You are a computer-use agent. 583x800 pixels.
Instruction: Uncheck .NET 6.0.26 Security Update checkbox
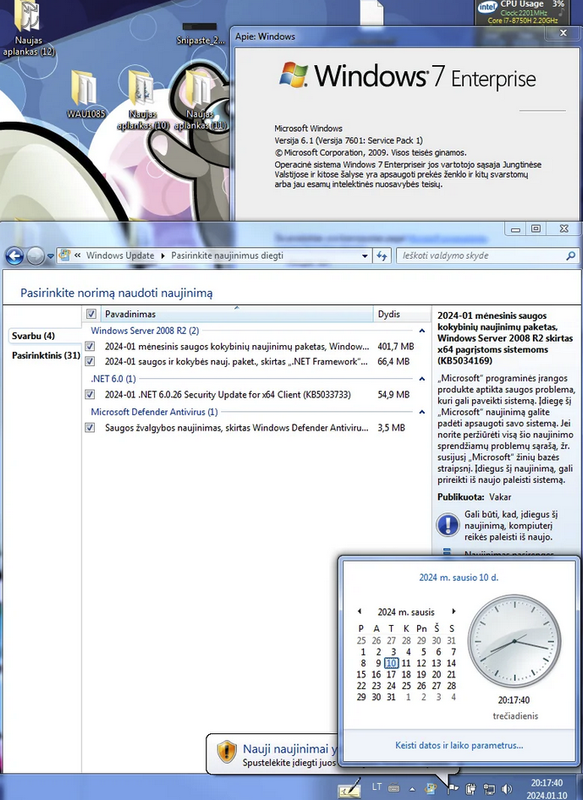[x=90, y=394]
